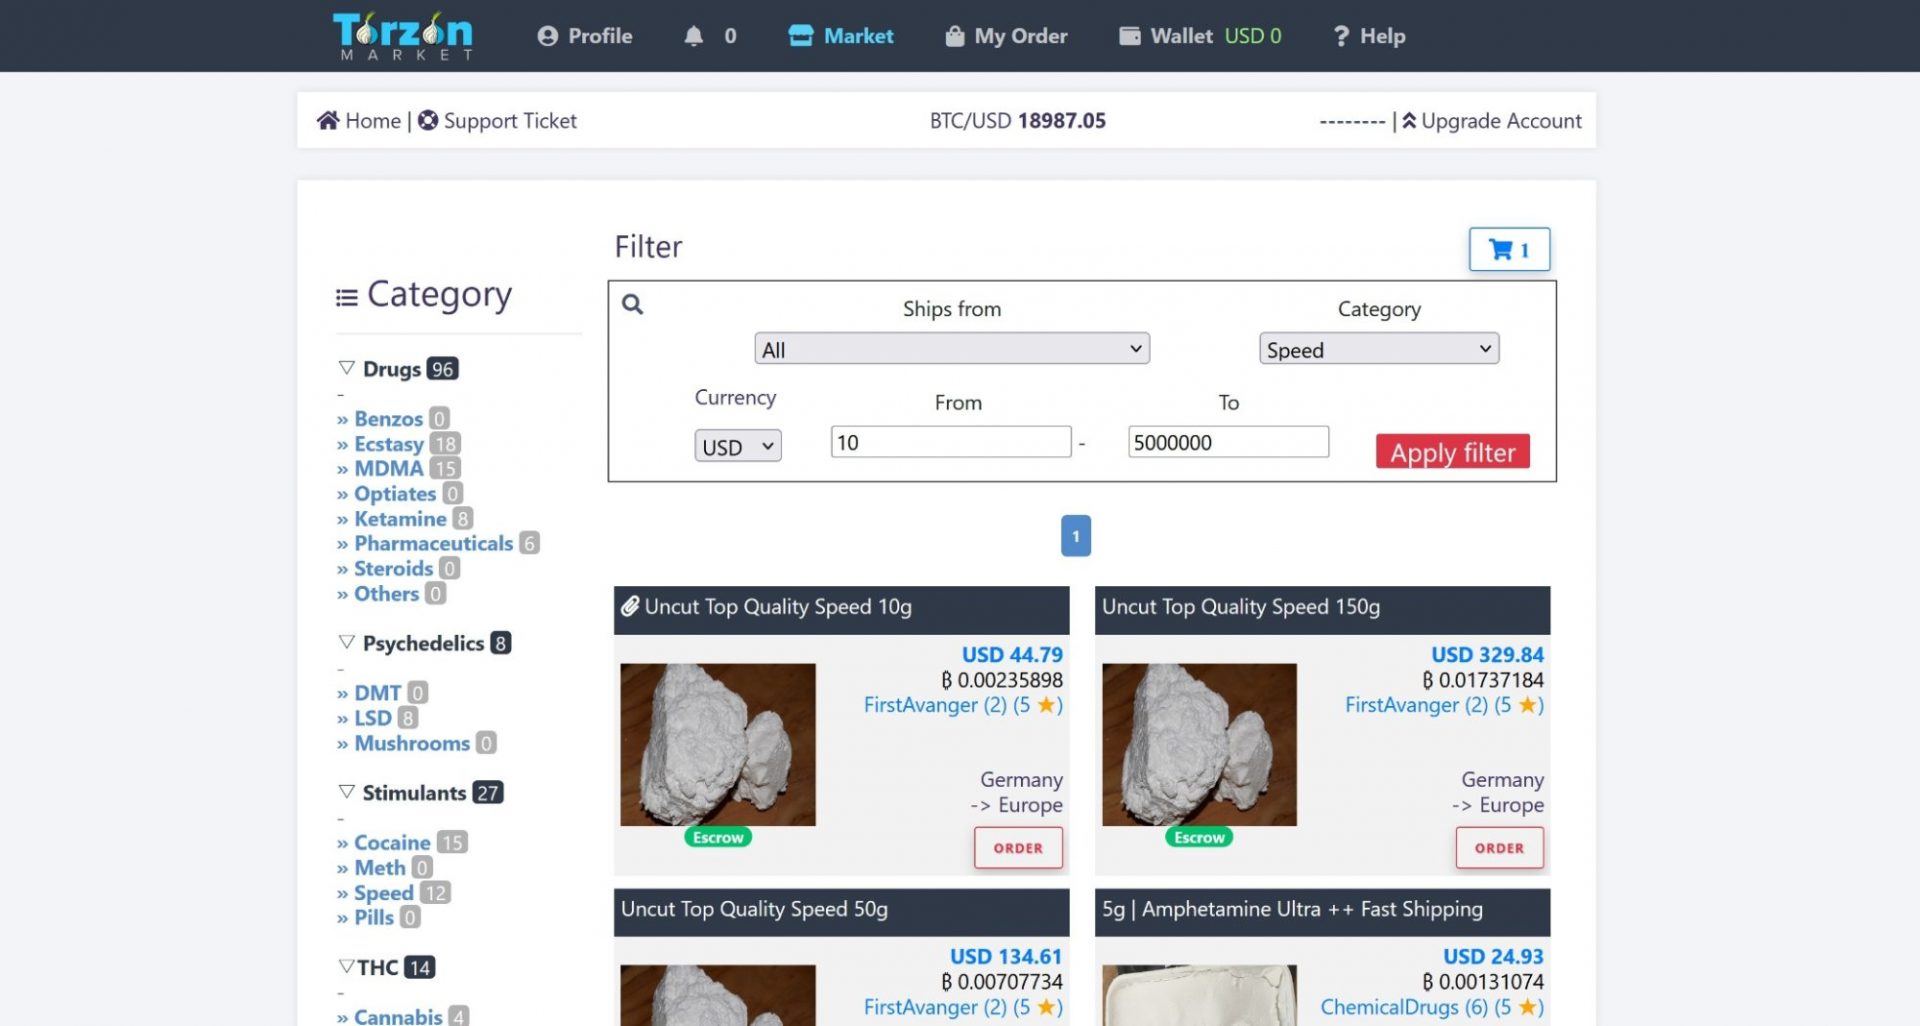Image resolution: width=1920 pixels, height=1026 pixels.
Task: Click the Category list icon heading
Action: pos(424,295)
